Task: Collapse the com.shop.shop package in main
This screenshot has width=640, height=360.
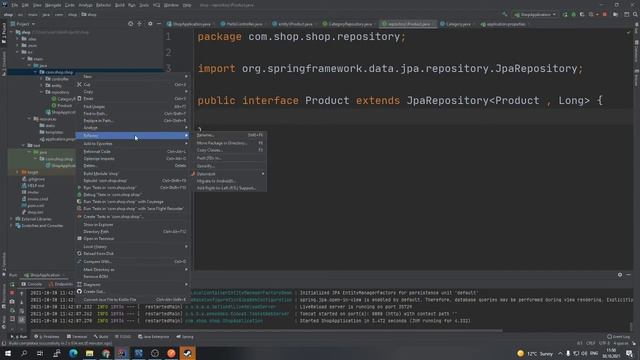Action: (36, 72)
